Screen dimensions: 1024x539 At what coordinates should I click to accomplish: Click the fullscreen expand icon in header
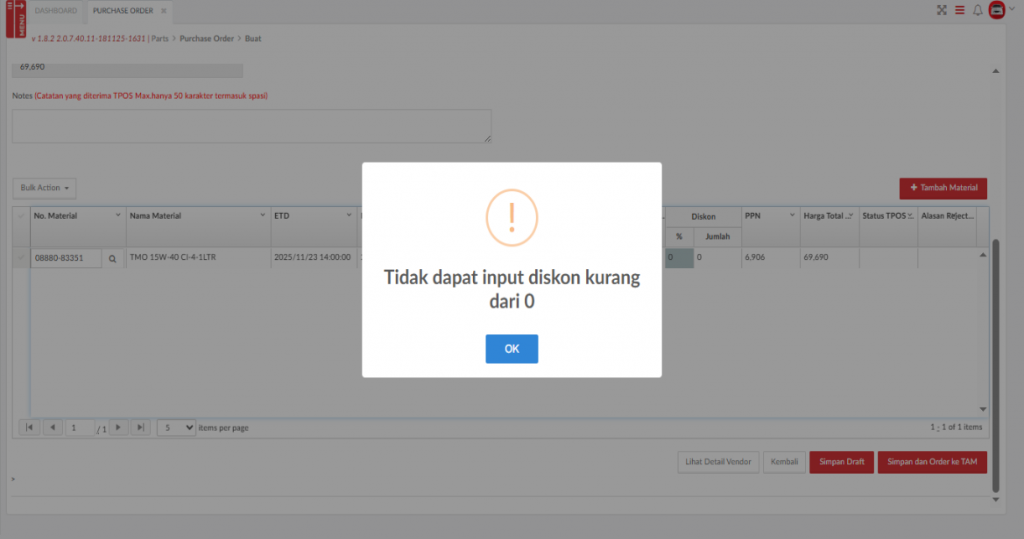point(941,10)
